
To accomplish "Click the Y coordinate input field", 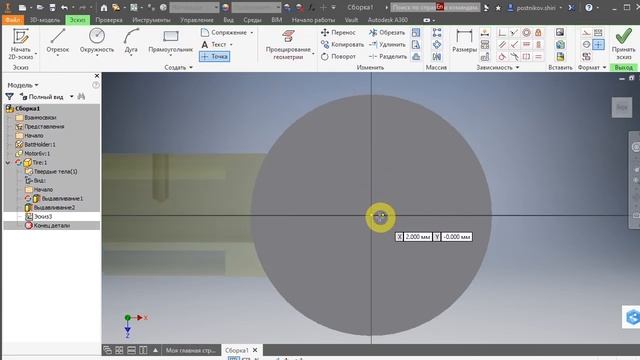I will click(456, 237).
